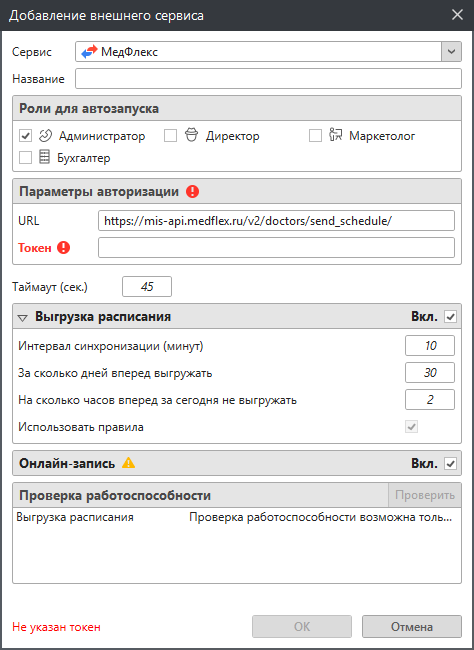Click the Проверить button

click(x=425, y=495)
